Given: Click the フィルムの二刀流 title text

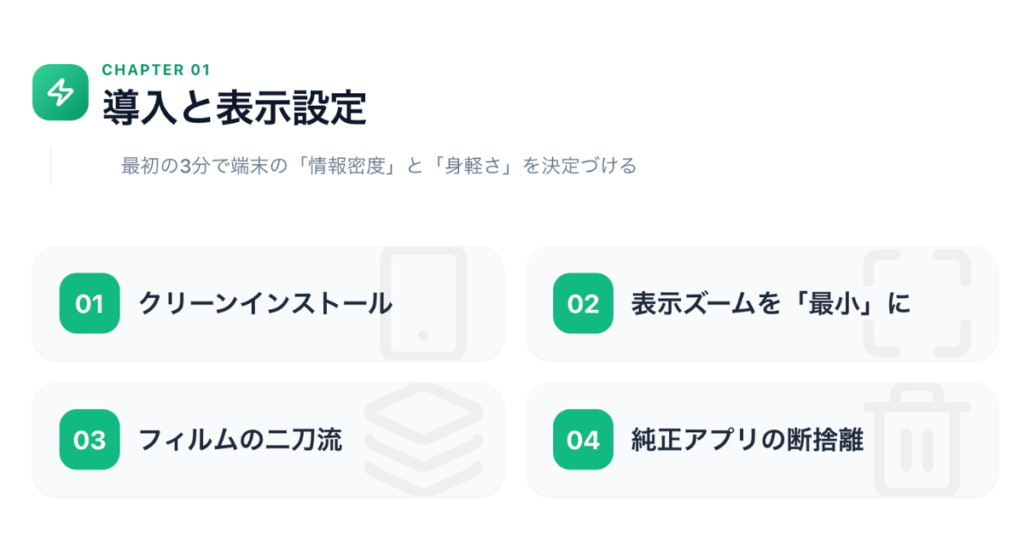Looking at the screenshot, I should click(241, 439).
